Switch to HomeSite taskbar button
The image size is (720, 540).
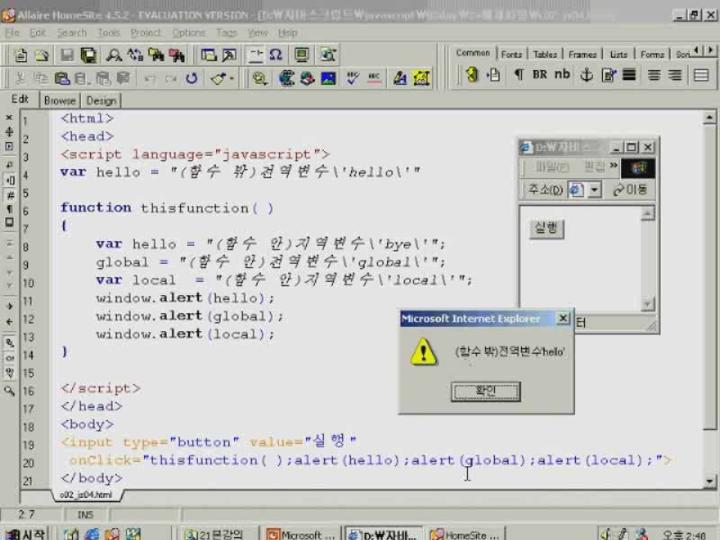point(465,534)
